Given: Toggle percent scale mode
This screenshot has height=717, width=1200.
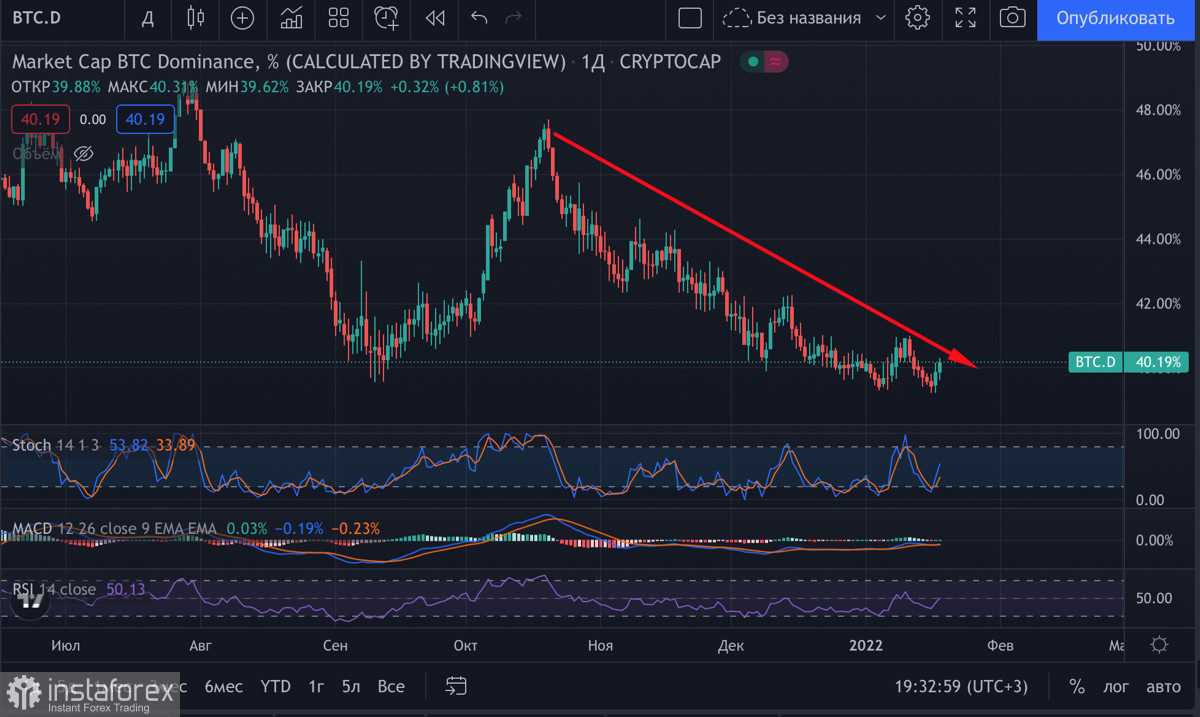Looking at the screenshot, I should coord(1077,686).
